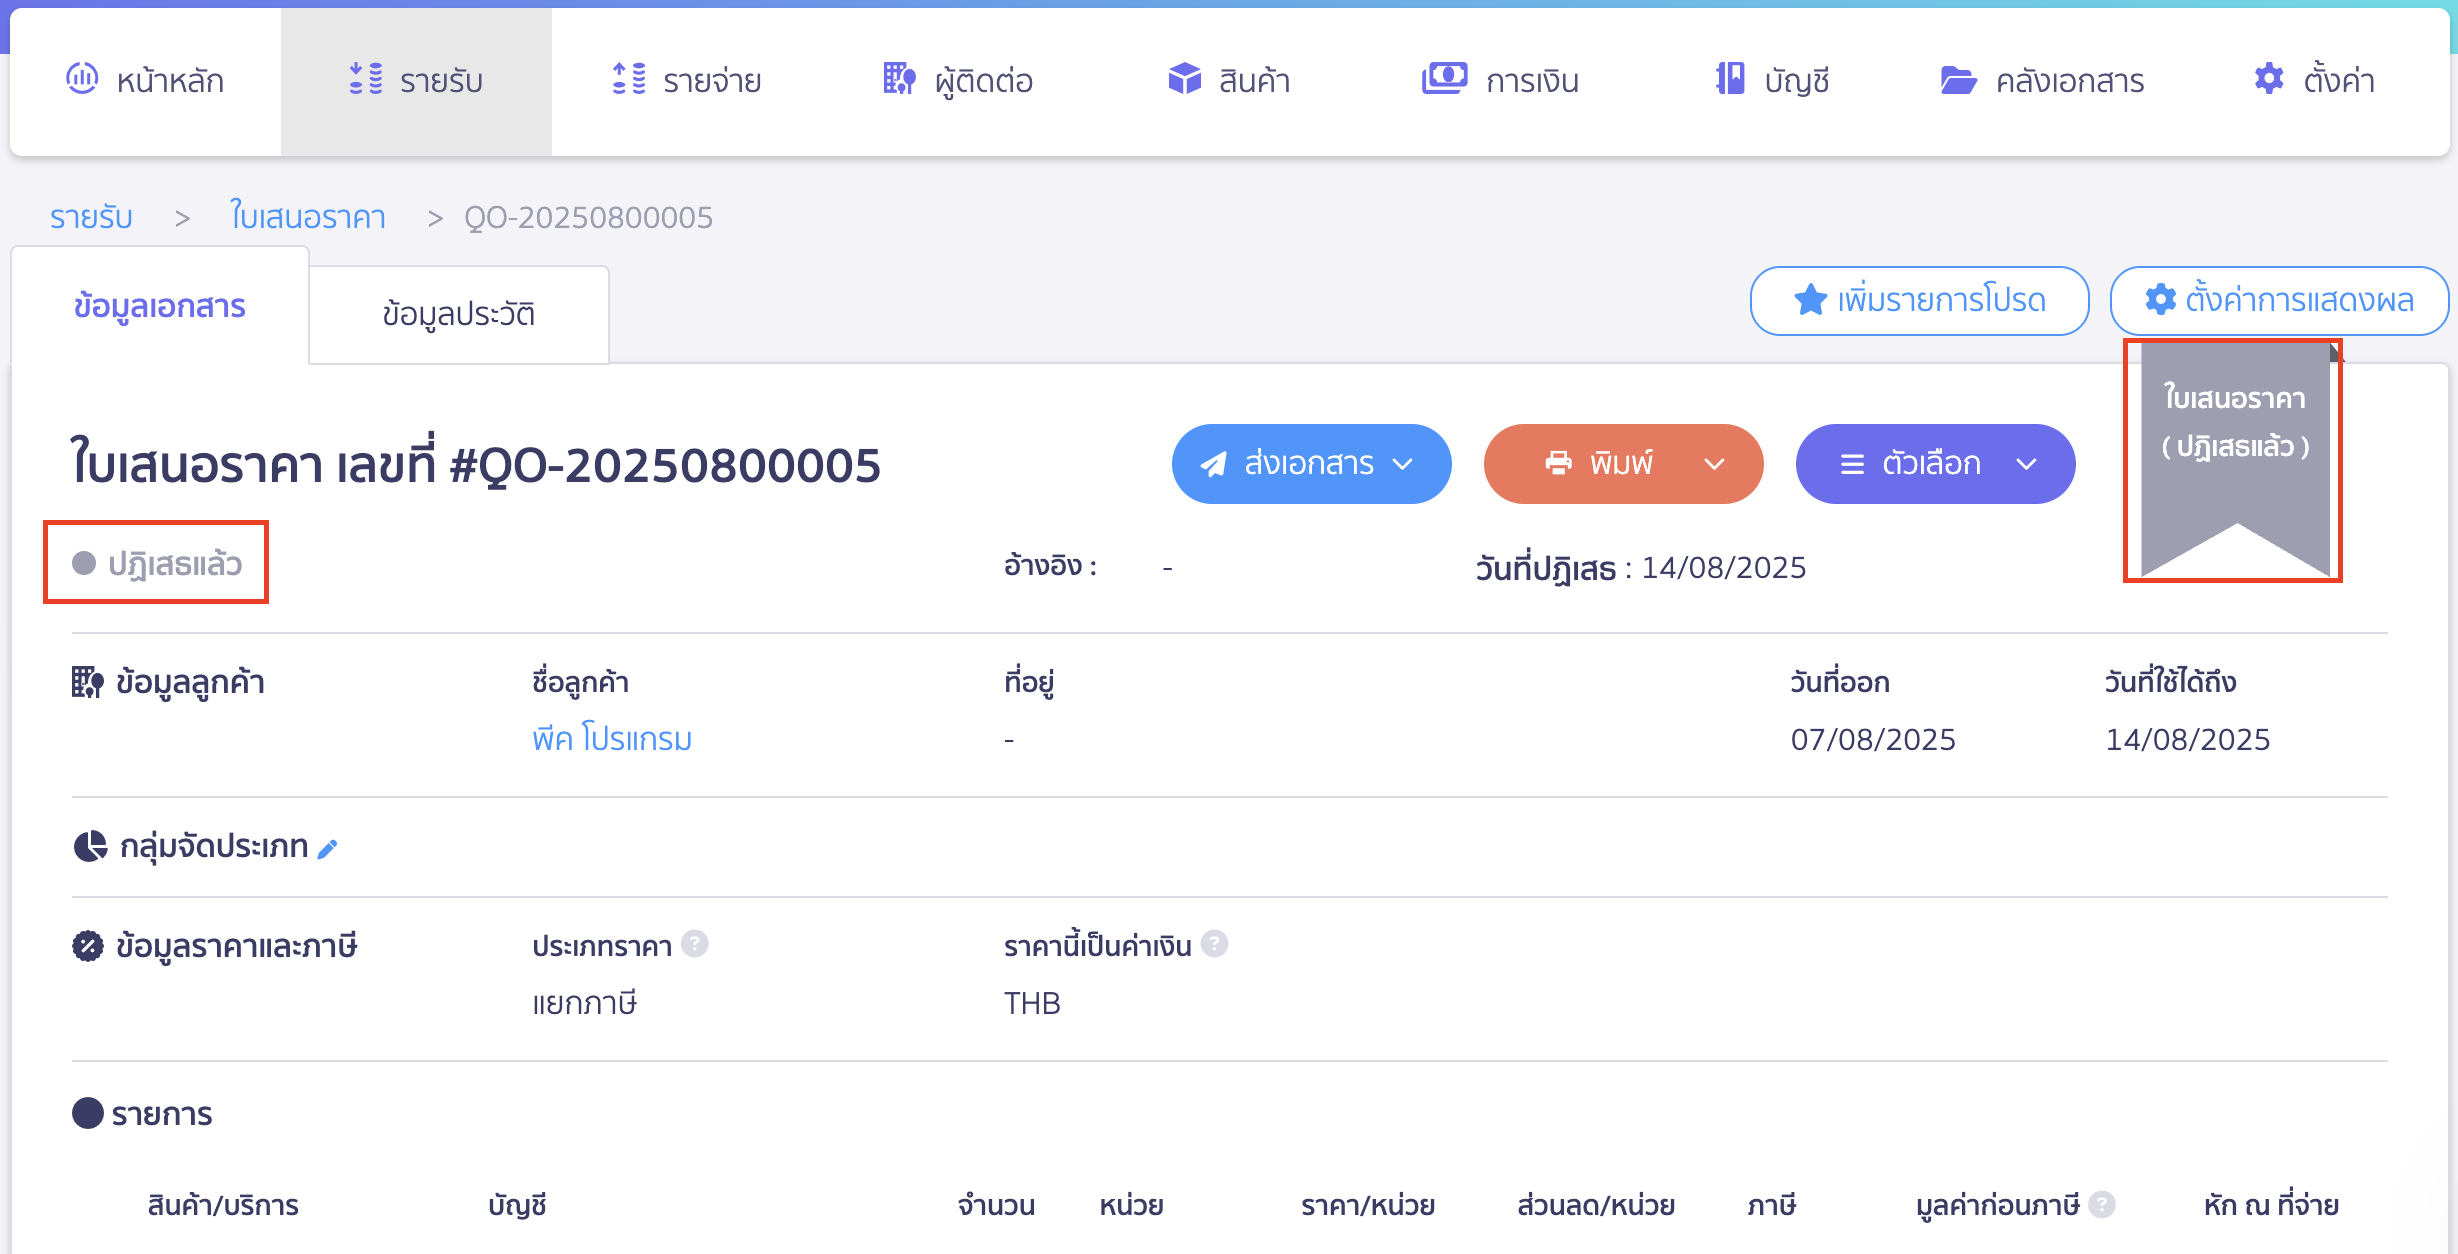The height and width of the screenshot is (1254, 2458).
Task: Click the ปฏิเสธแล้ว rejected status label
Action: point(175,564)
